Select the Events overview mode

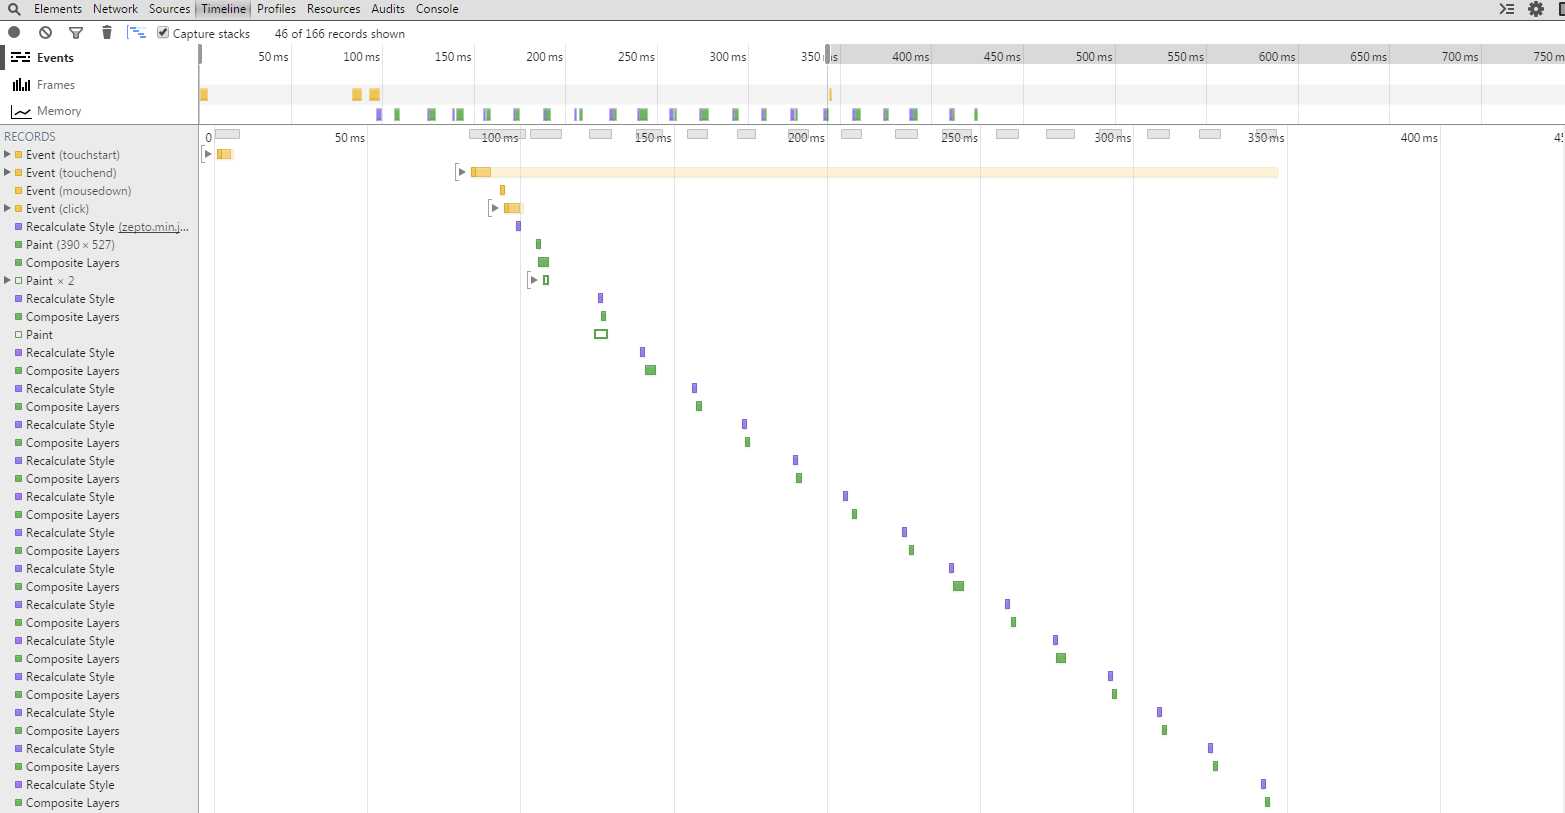pos(99,58)
